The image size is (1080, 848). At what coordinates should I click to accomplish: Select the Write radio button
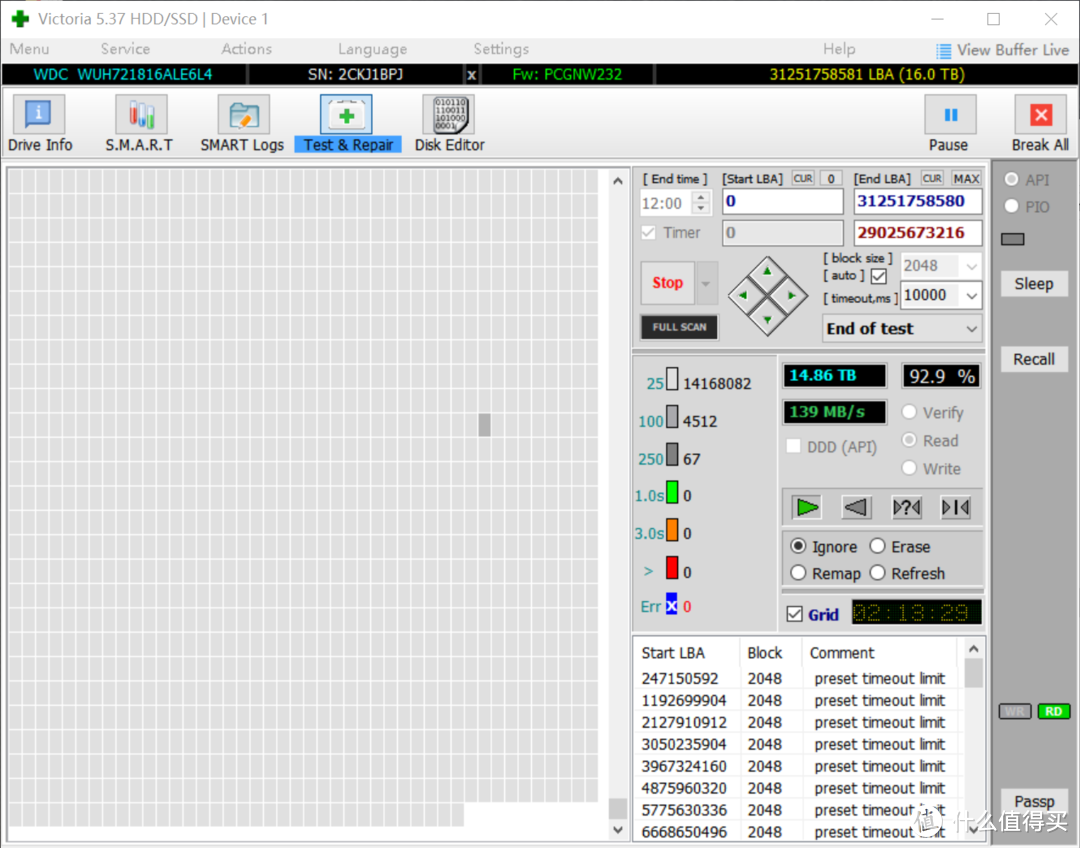(x=909, y=468)
